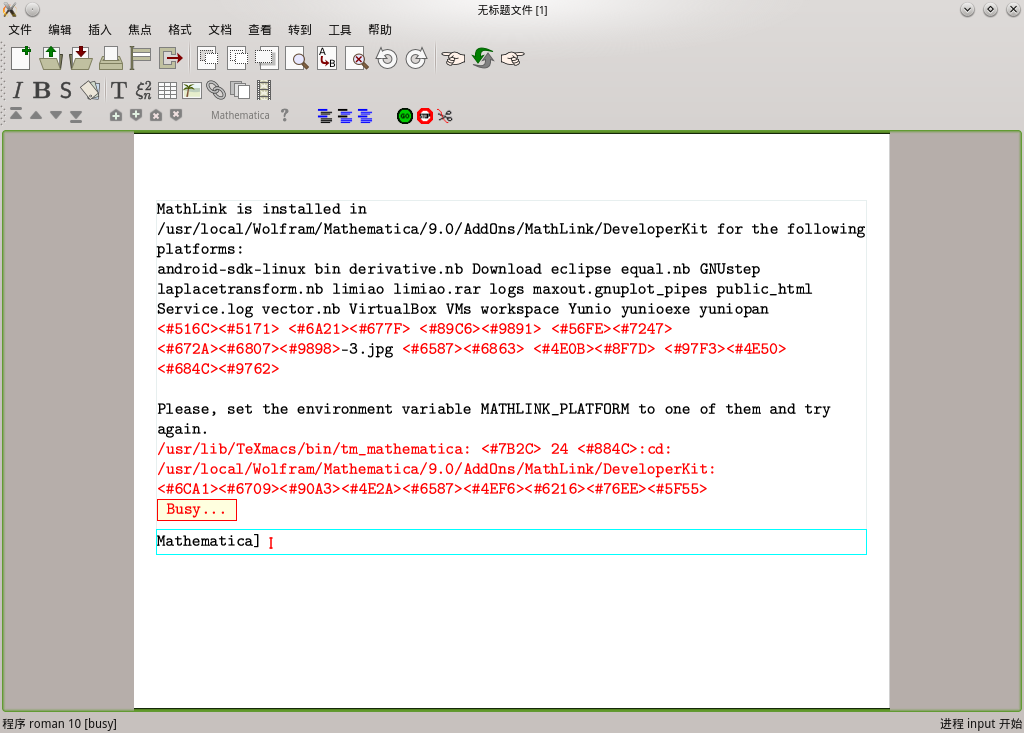Image resolution: width=1024 pixels, height=733 pixels.
Task: Click the first blue-and-black lines icon
Action: point(325,116)
